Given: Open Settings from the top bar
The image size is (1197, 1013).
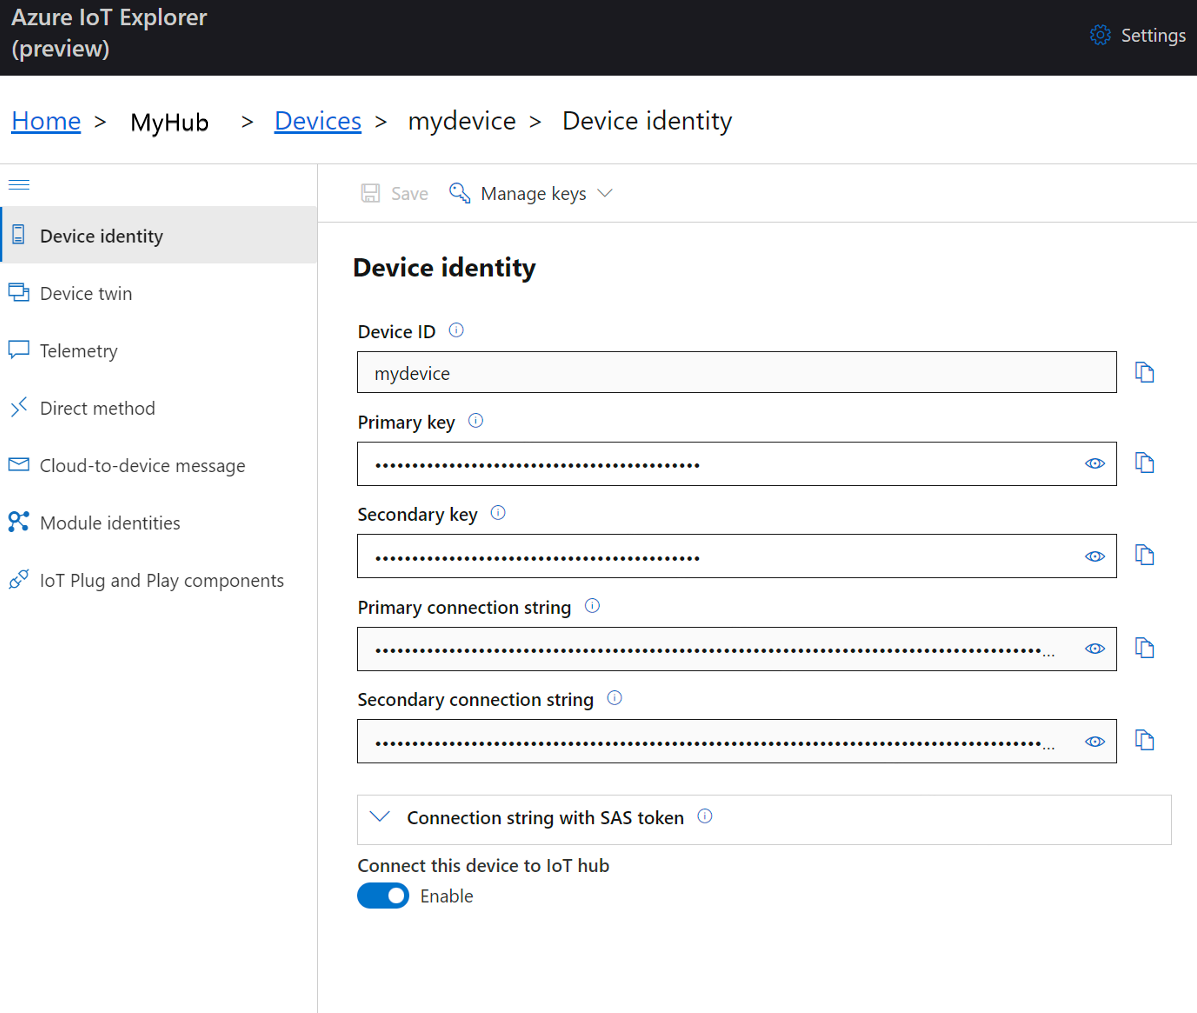Looking at the screenshot, I should (1138, 35).
